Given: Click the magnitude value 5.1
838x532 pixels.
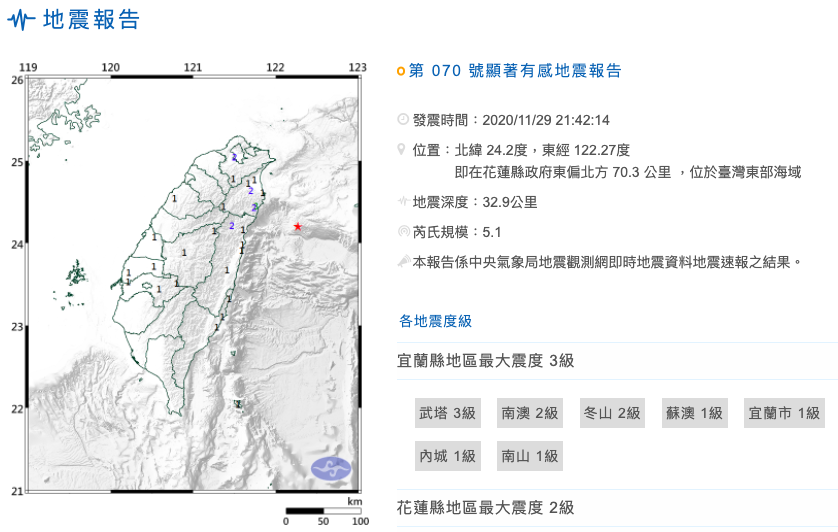Looking at the screenshot, I should coord(492,232).
